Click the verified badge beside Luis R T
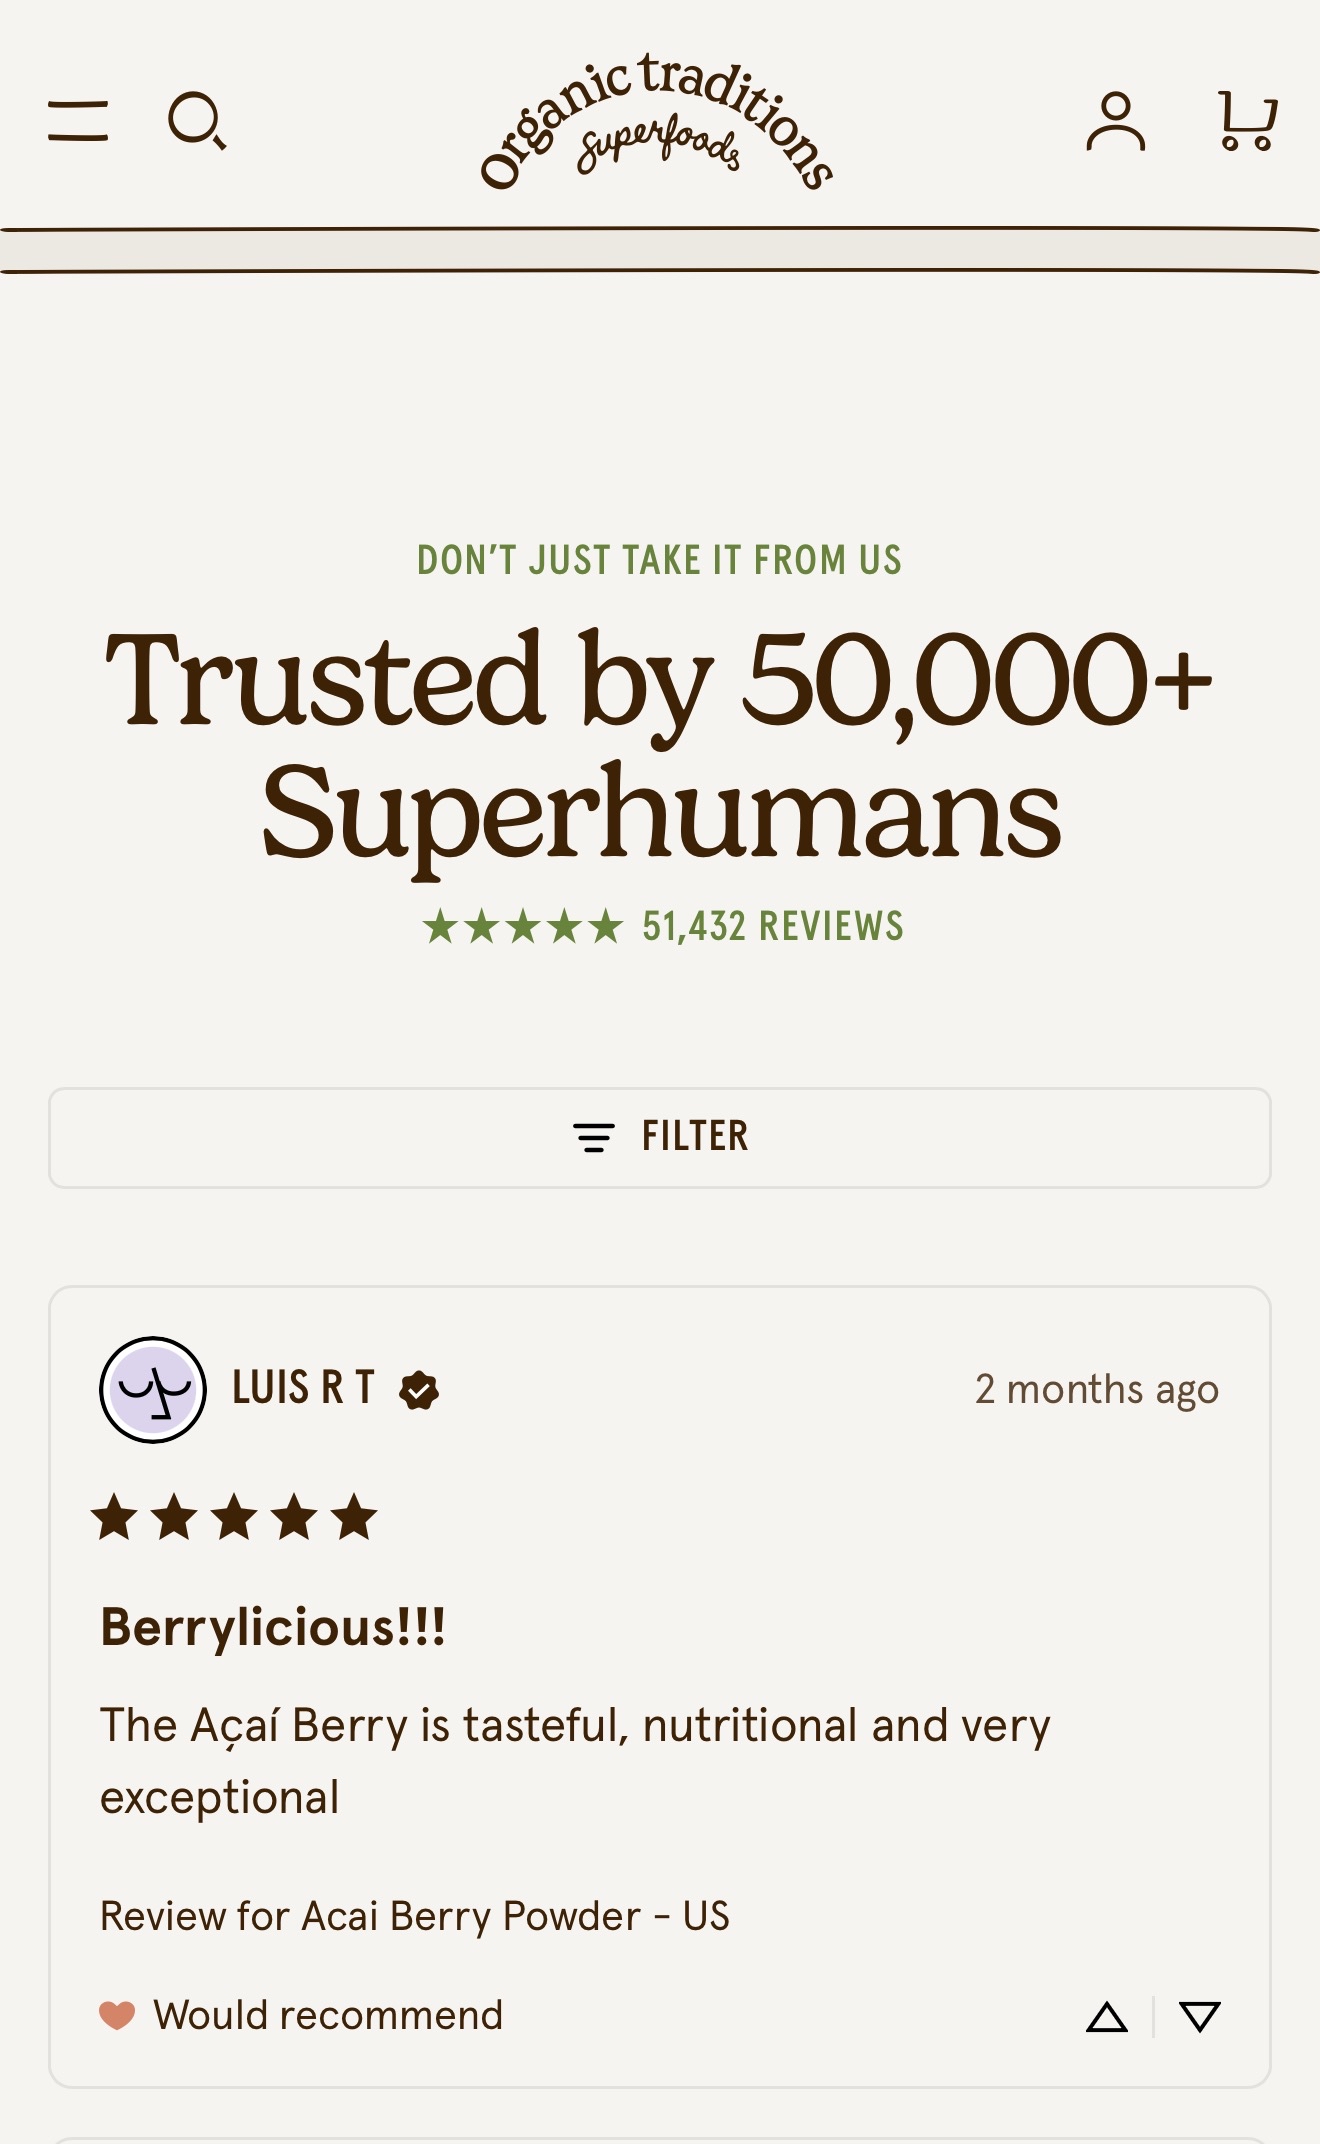Screen dimensions: 1320x2144 (x=419, y=1390)
